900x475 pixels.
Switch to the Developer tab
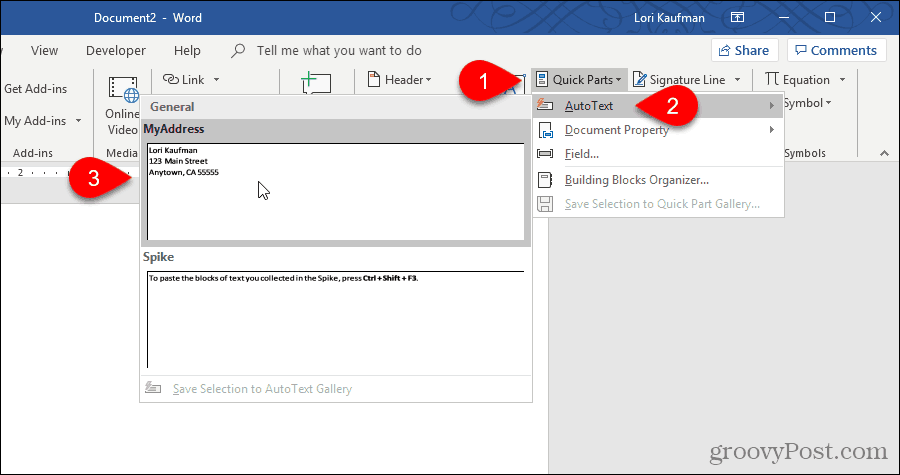[x=116, y=50]
